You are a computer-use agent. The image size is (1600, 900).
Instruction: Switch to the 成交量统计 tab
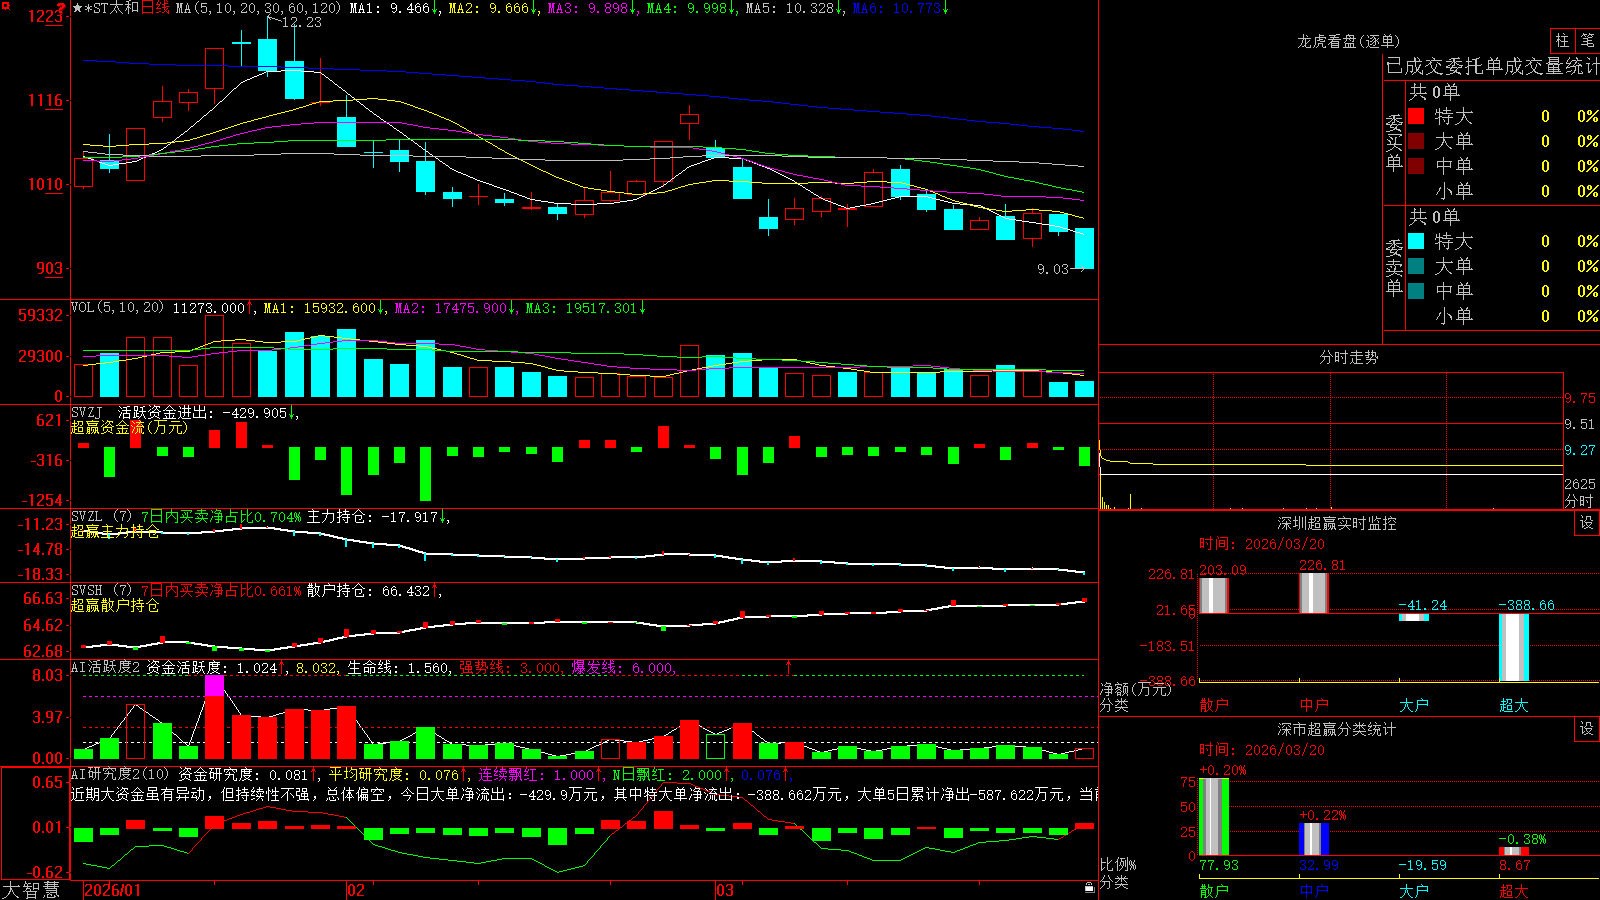click(x=1552, y=66)
